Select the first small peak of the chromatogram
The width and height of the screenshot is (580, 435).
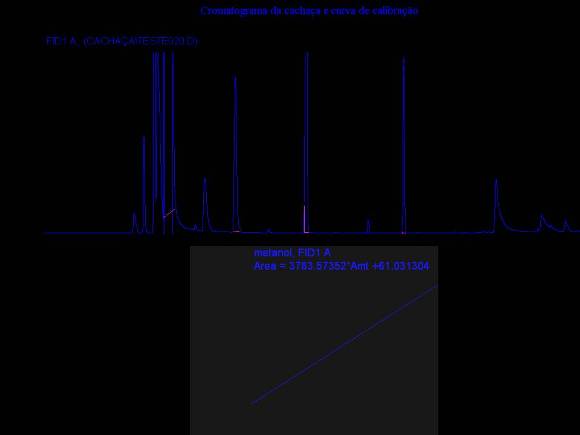(x=134, y=223)
